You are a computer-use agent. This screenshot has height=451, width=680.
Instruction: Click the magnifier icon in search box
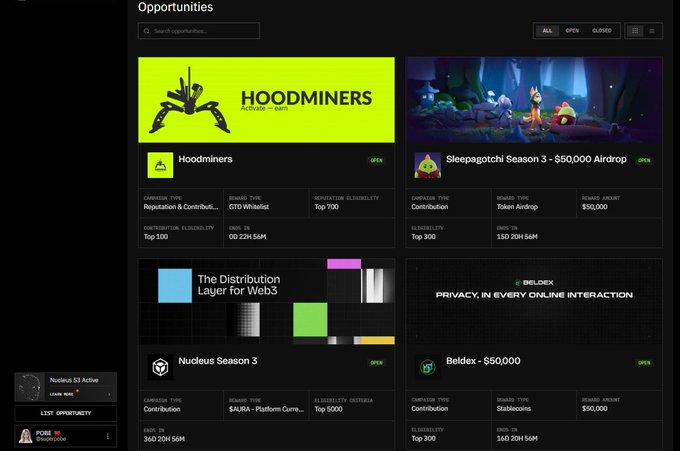[147, 31]
